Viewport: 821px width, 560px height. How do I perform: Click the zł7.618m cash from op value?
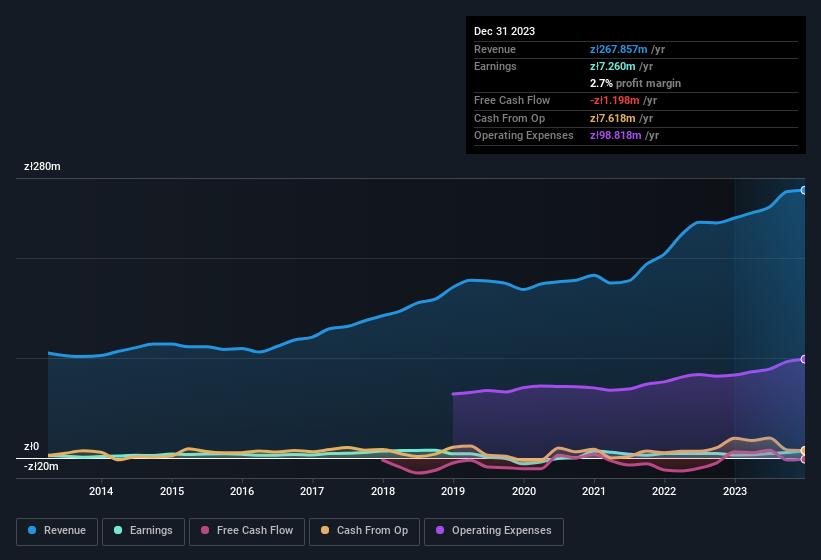pos(613,118)
